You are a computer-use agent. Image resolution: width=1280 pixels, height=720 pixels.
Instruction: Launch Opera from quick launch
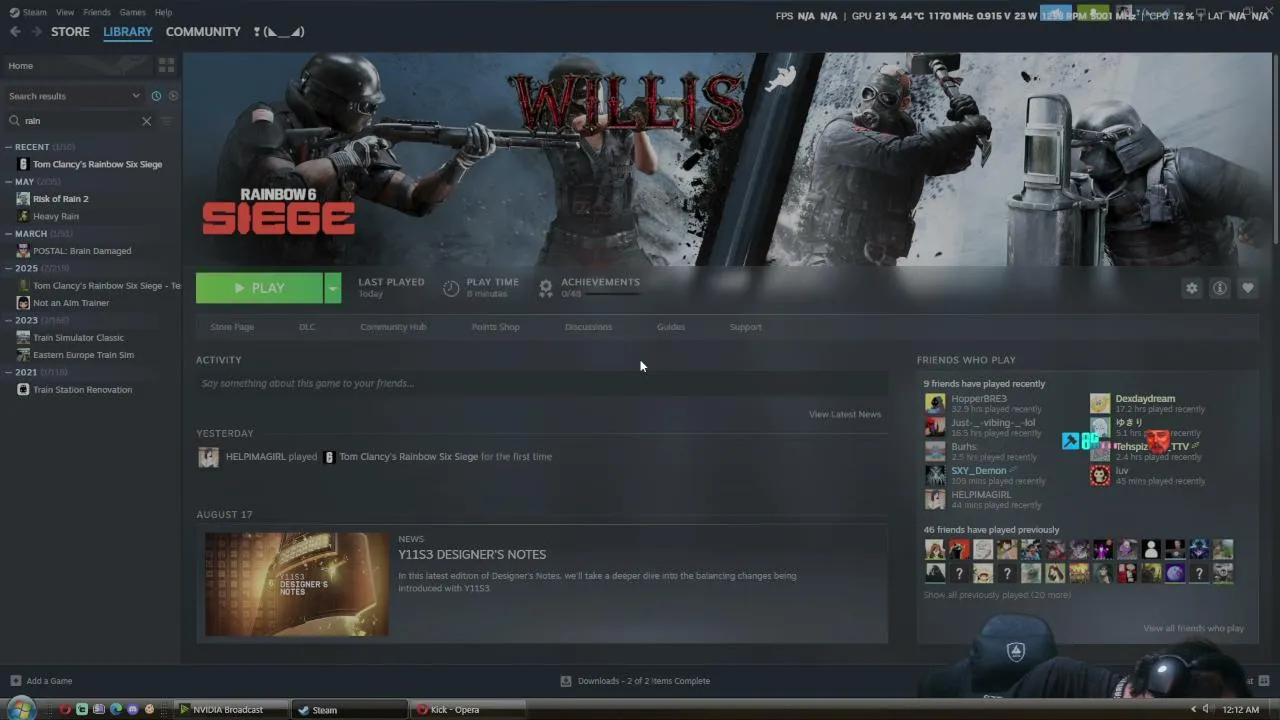(x=66, y=710)
